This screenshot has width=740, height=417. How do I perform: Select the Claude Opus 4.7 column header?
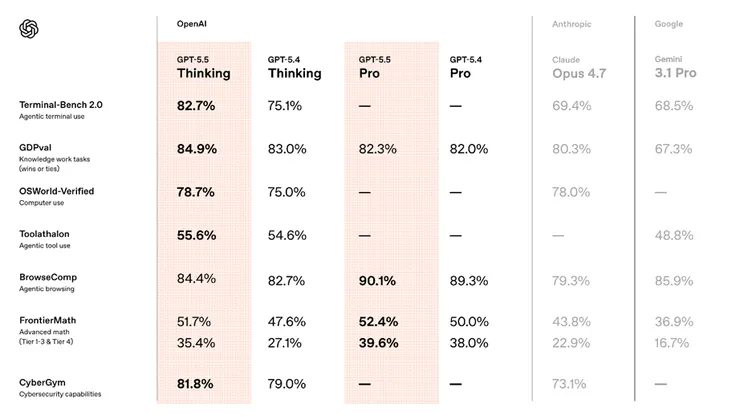579,67
